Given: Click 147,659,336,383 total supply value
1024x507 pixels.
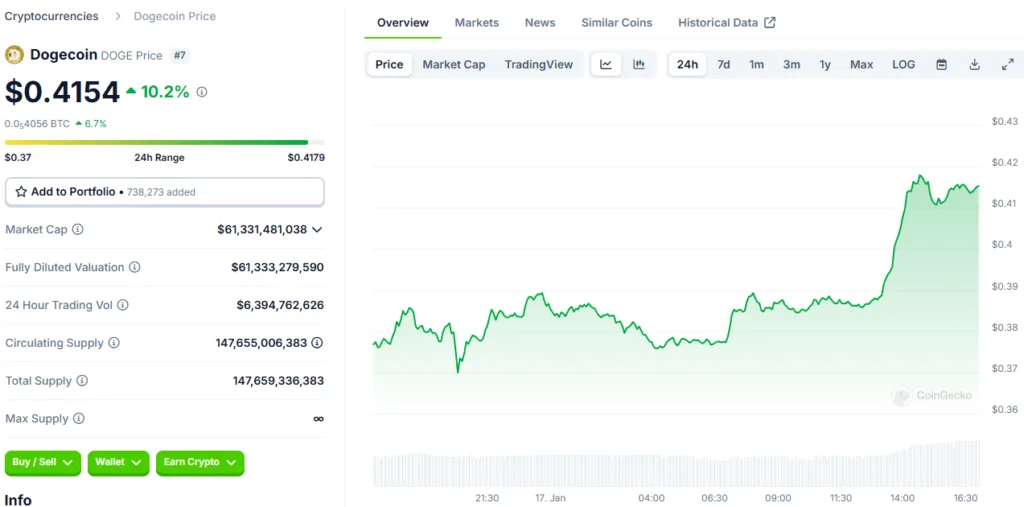Looking at the screenshot, I should pyautogui.click(x=278, y=380).
